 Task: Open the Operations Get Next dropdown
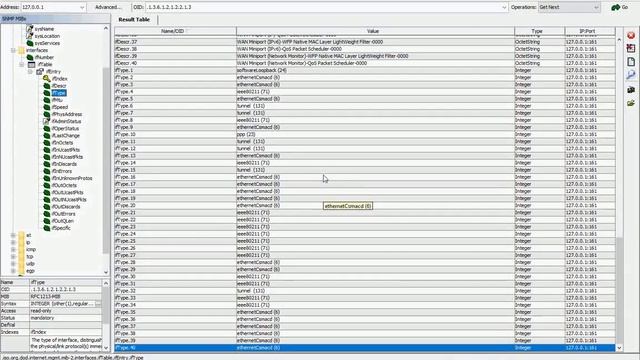(596, 7)
